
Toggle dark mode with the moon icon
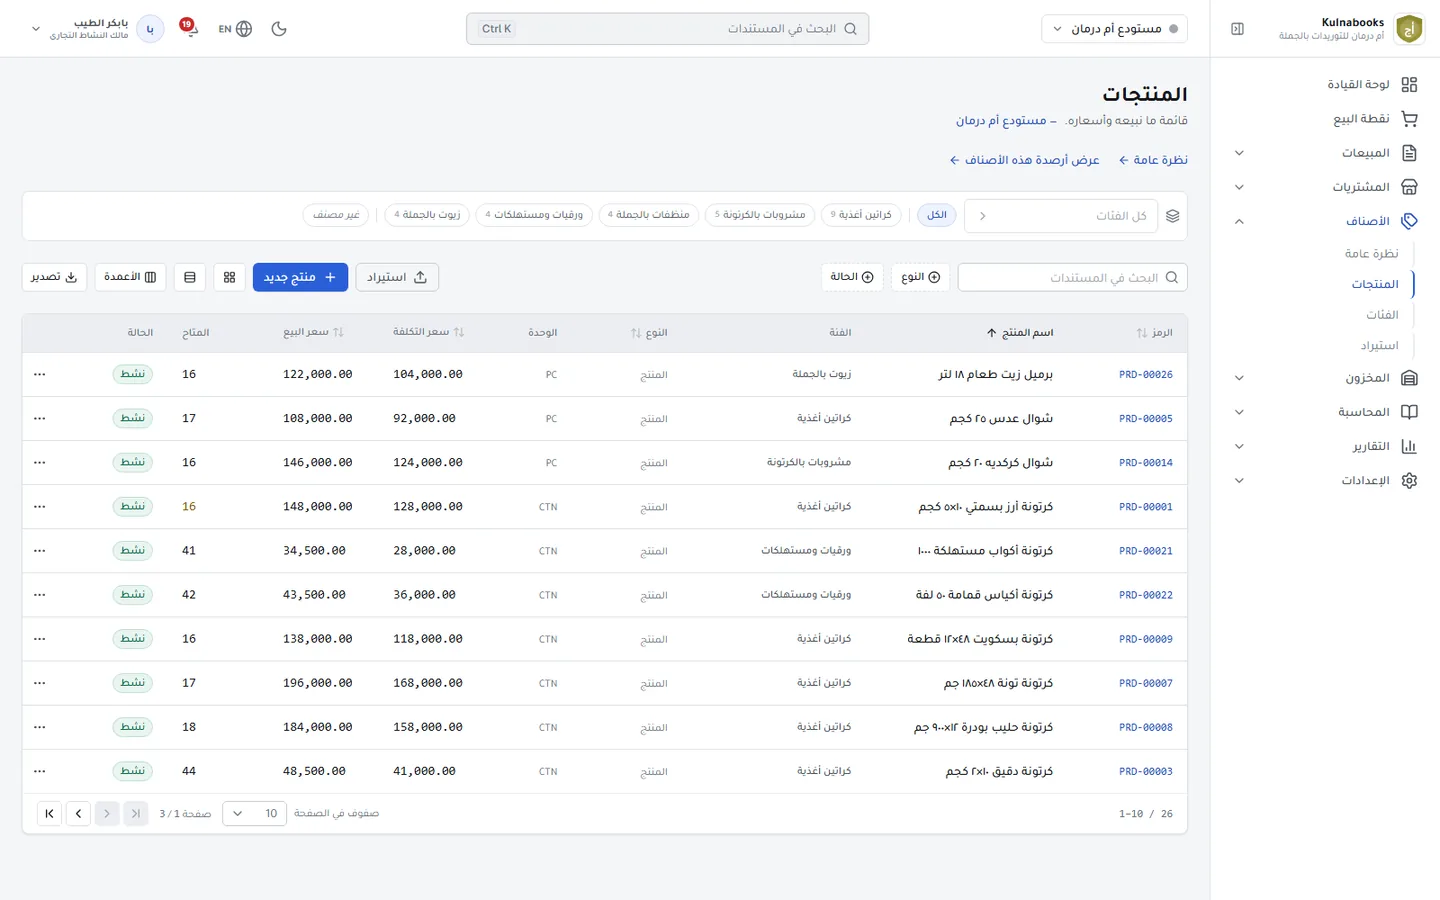(x=279, y=29)
